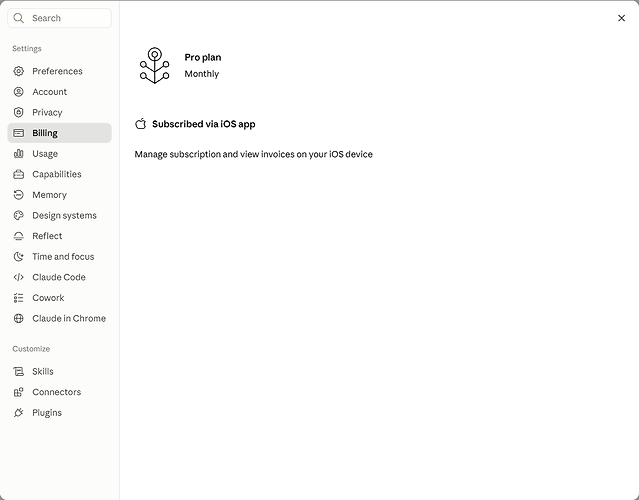Click the Memory history icon

pyautogui.click(x=18, y=195)
